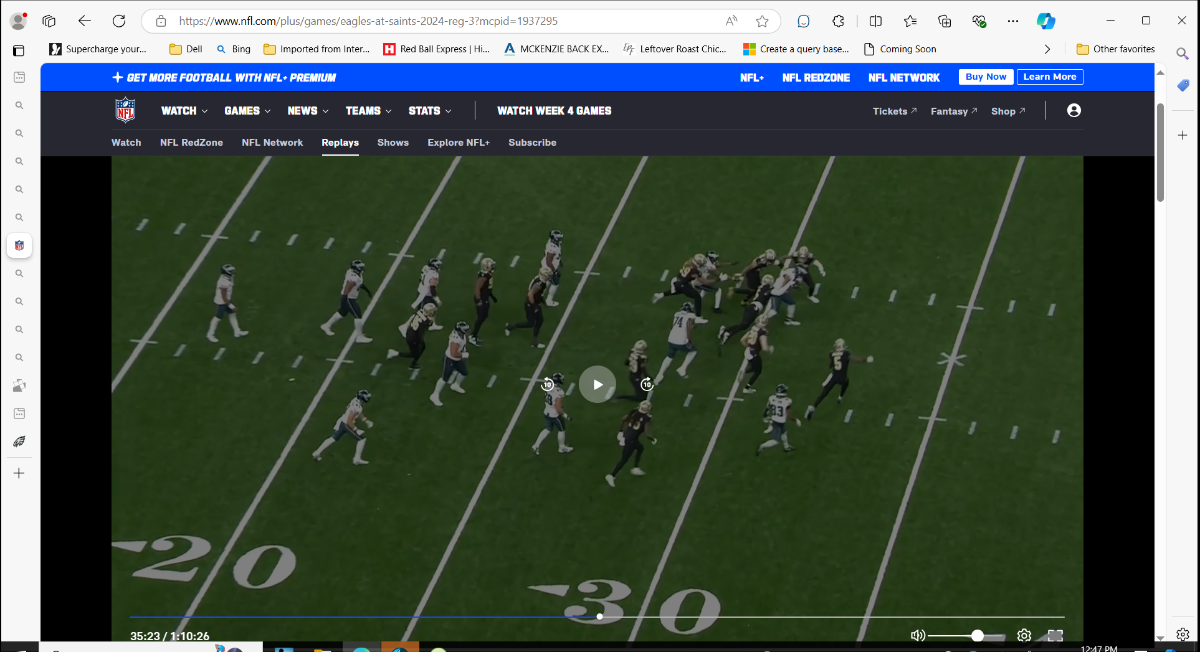Expand the WATCH dropdown menu
The width and height of the screenshot is (1200, 652).
tap(184, 111)
